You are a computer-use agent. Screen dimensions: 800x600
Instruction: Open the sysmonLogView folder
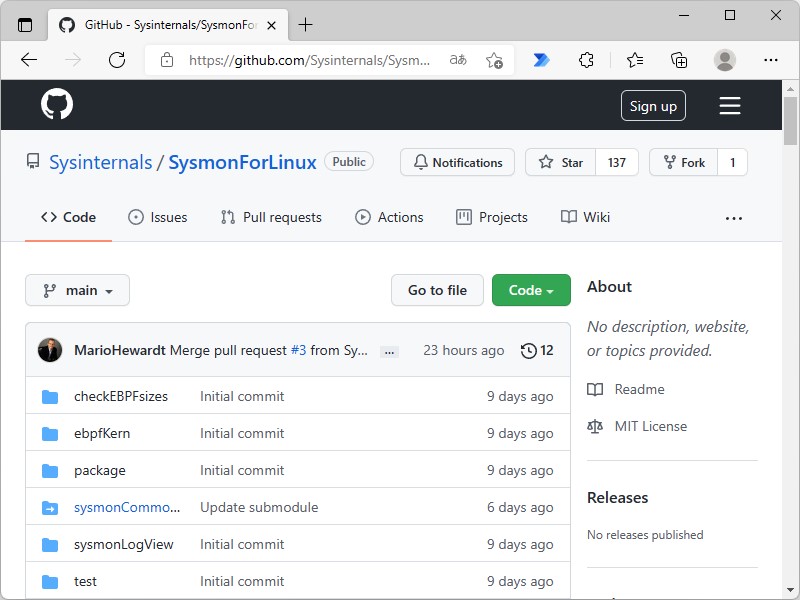pyautogui.click(x=123, y=544)
